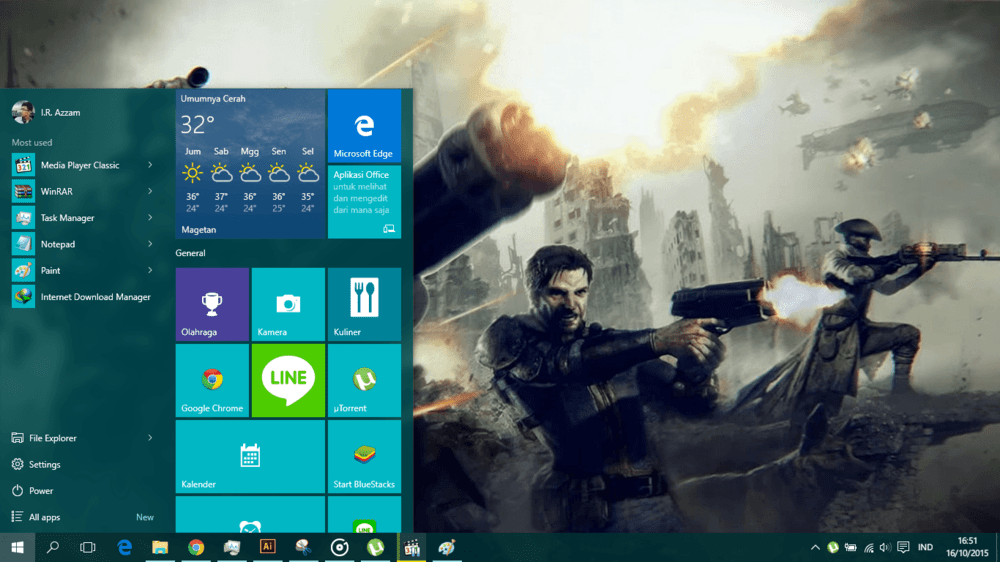
Task: Open the I.R. Azzam user account menu
Action: pyautogui.click(x=47, y=112)
